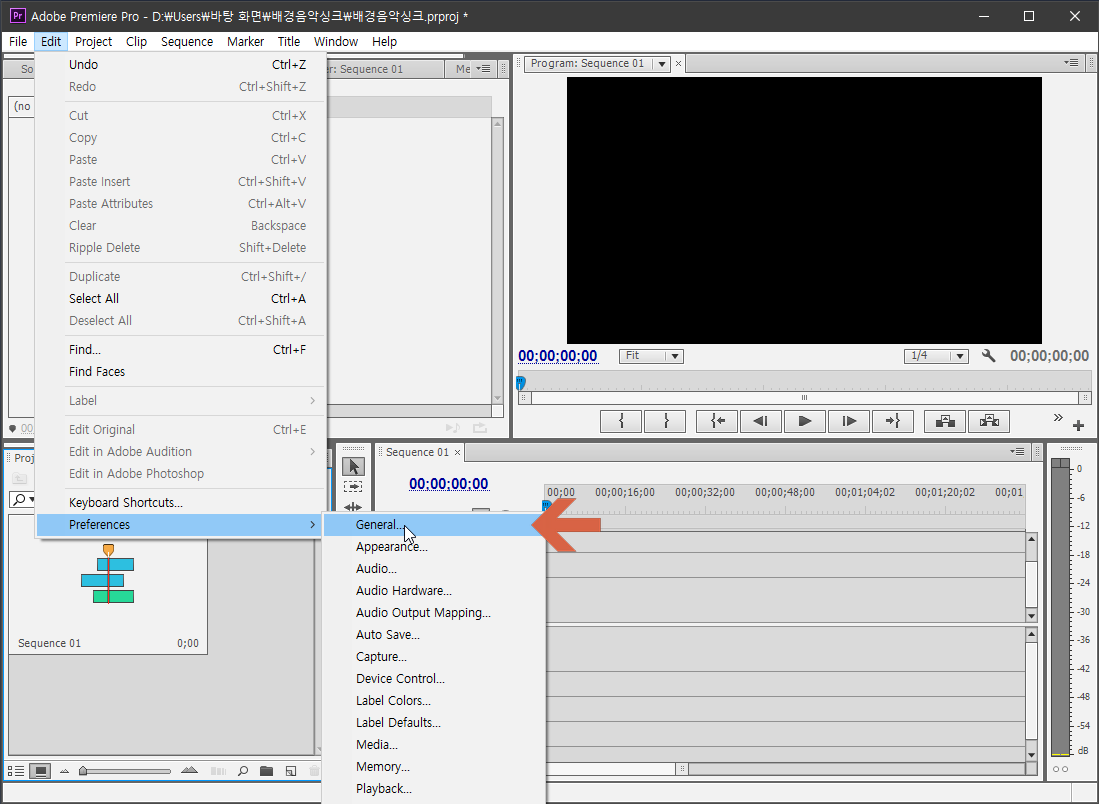Screen dimensions: 1099x804
Task: Open the Marker menu
Action: pyautogui.click(x=245, y=41)
